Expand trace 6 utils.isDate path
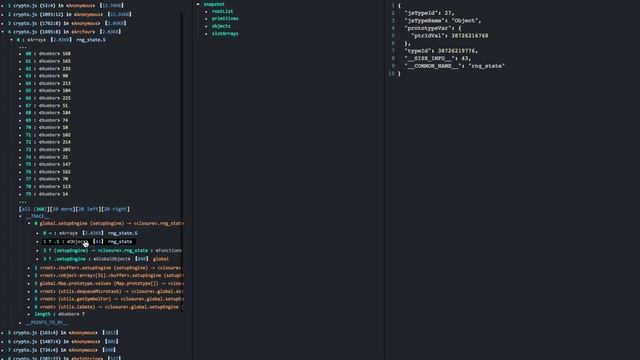The image size is (640, 360). (x=29, y=307)
